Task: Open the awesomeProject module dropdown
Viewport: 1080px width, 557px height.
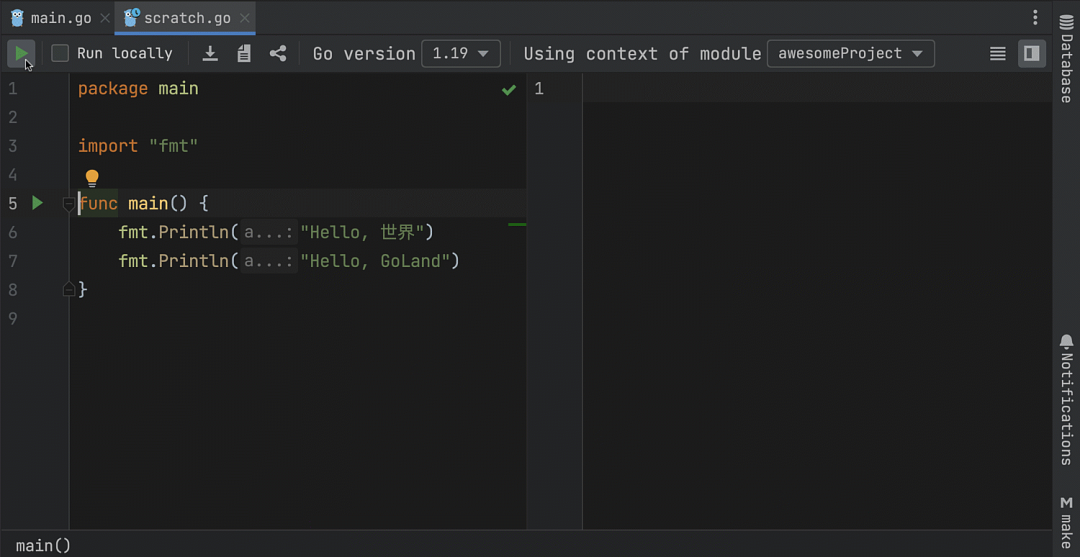Action: coord(850,53)
